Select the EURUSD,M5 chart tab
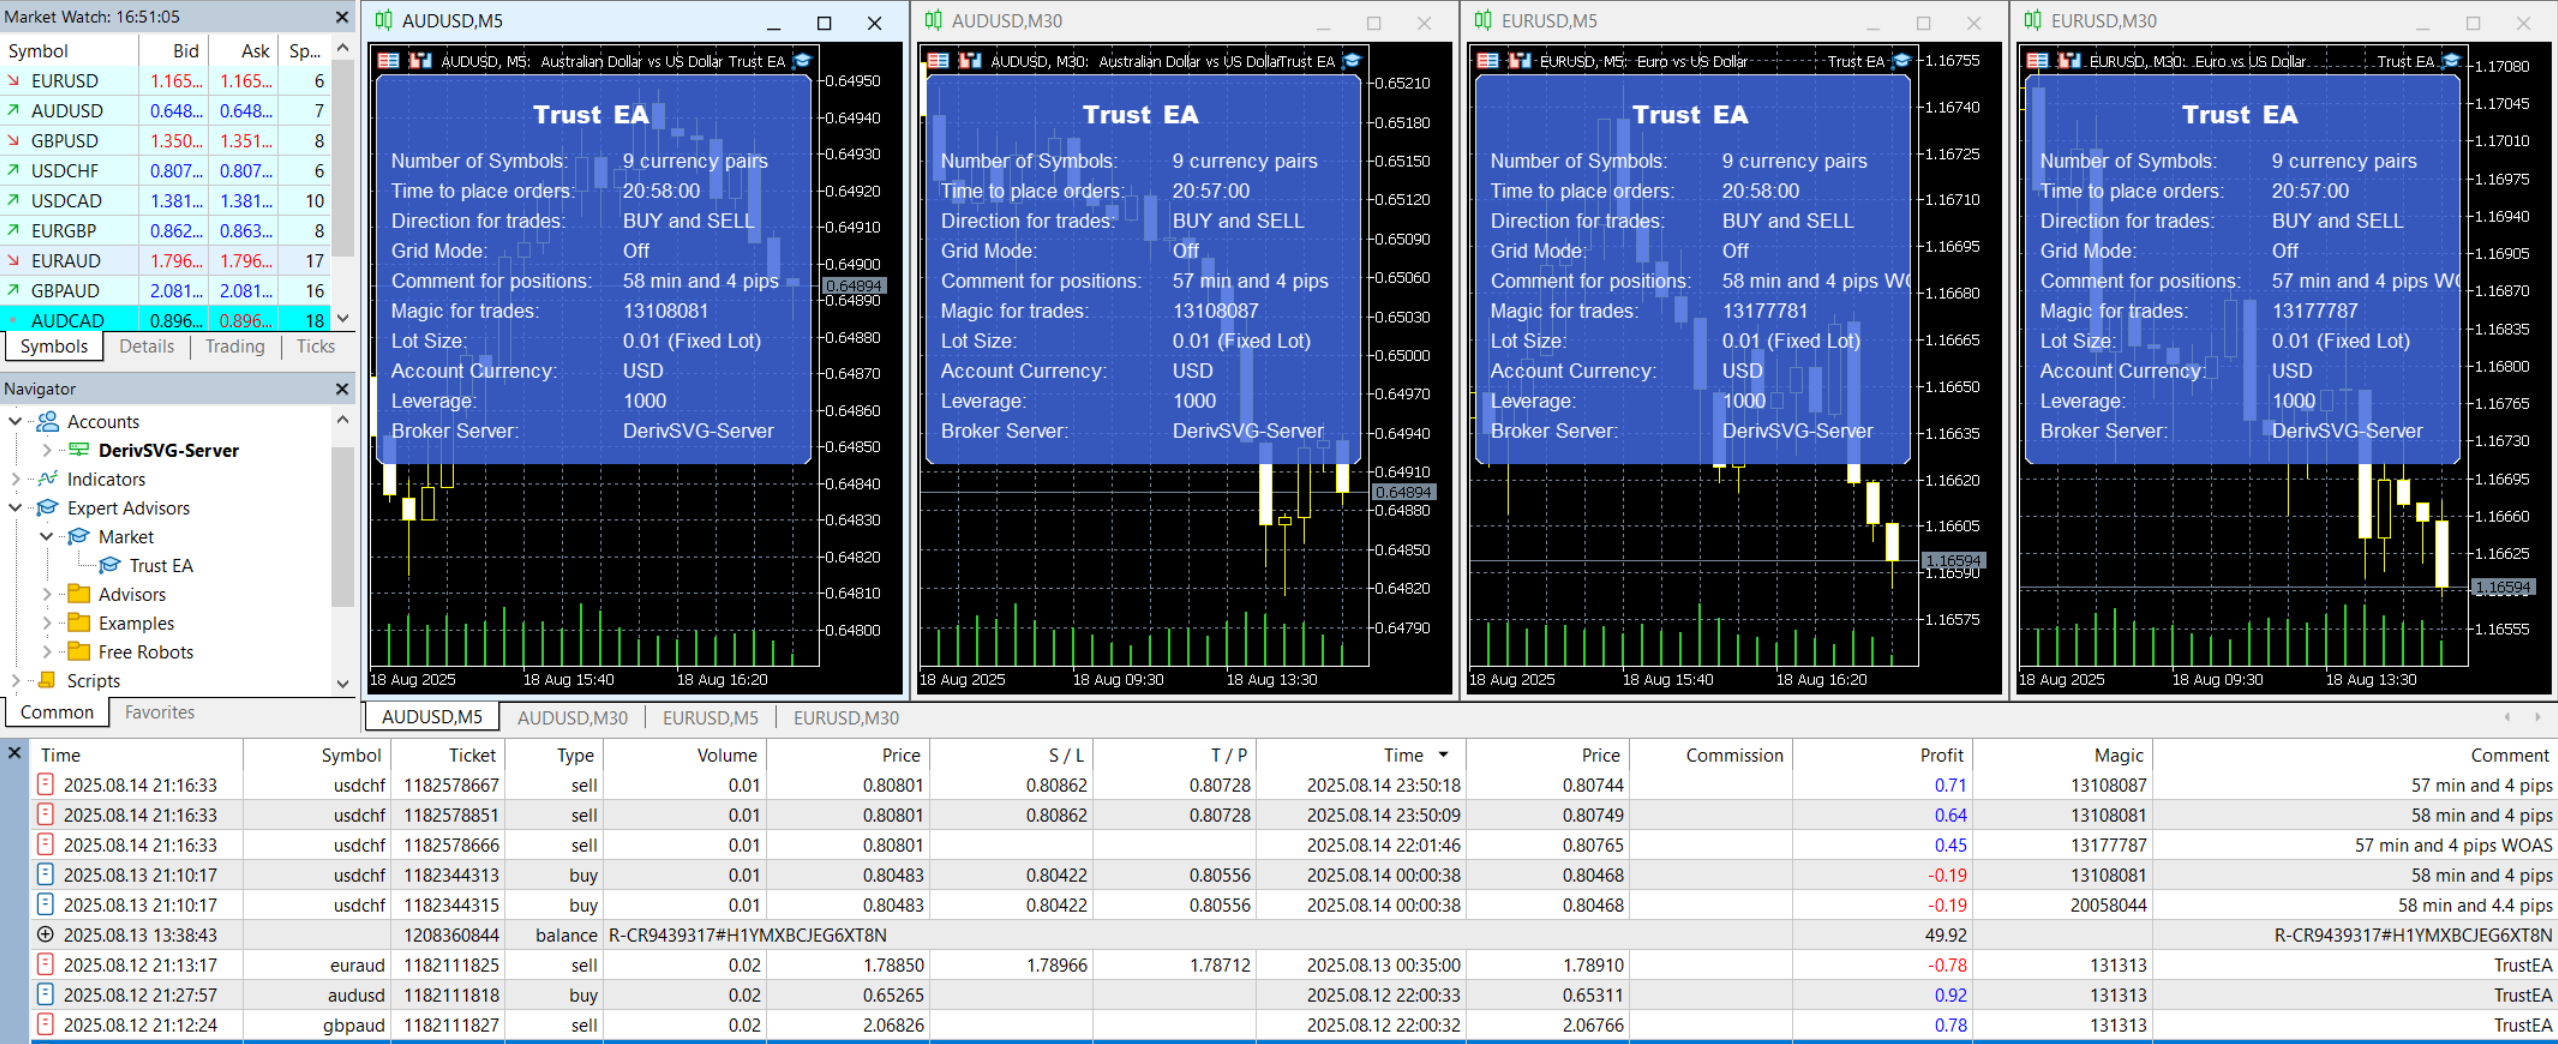This screenshot has width=2558, height=1044. 710,718
